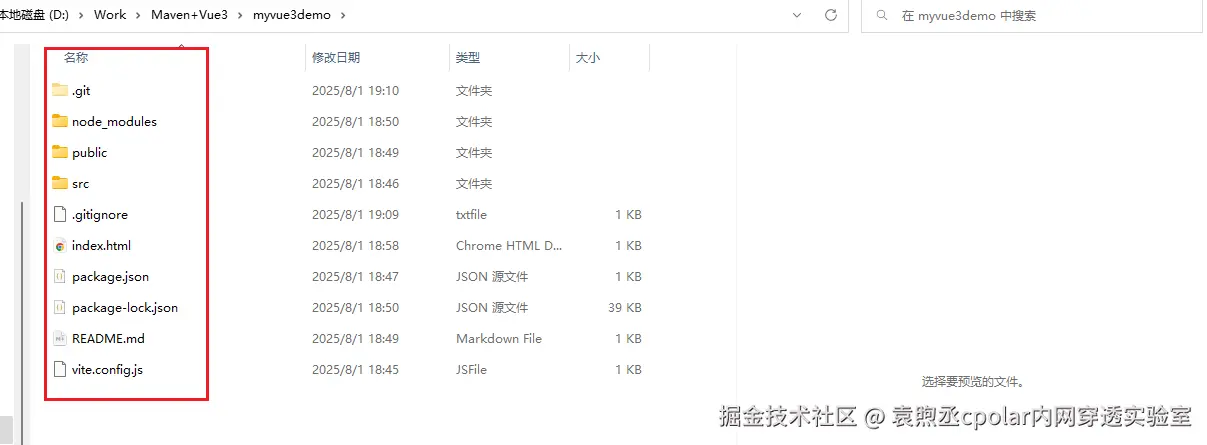Screen dimensions: 1207x445
Task: Open the address bar history dropdown
Action: (797, 15)
